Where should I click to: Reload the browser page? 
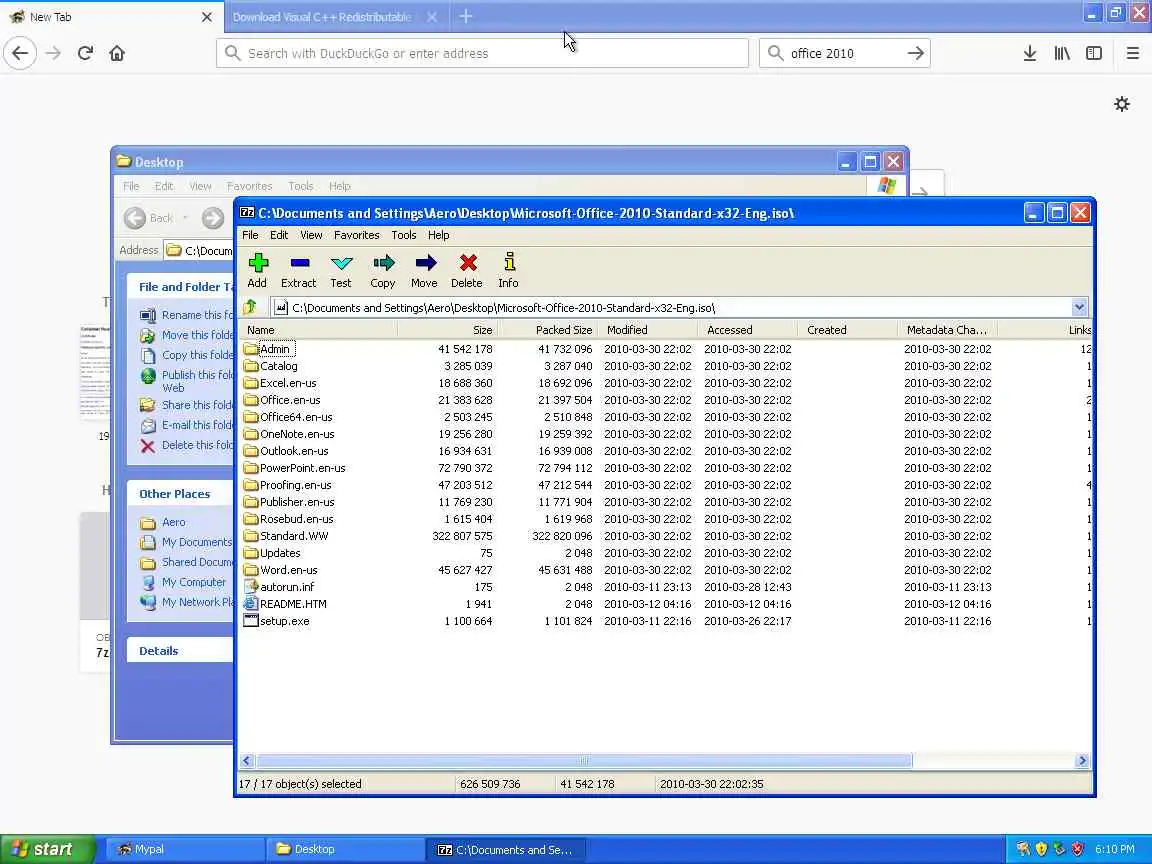(85, 53)
